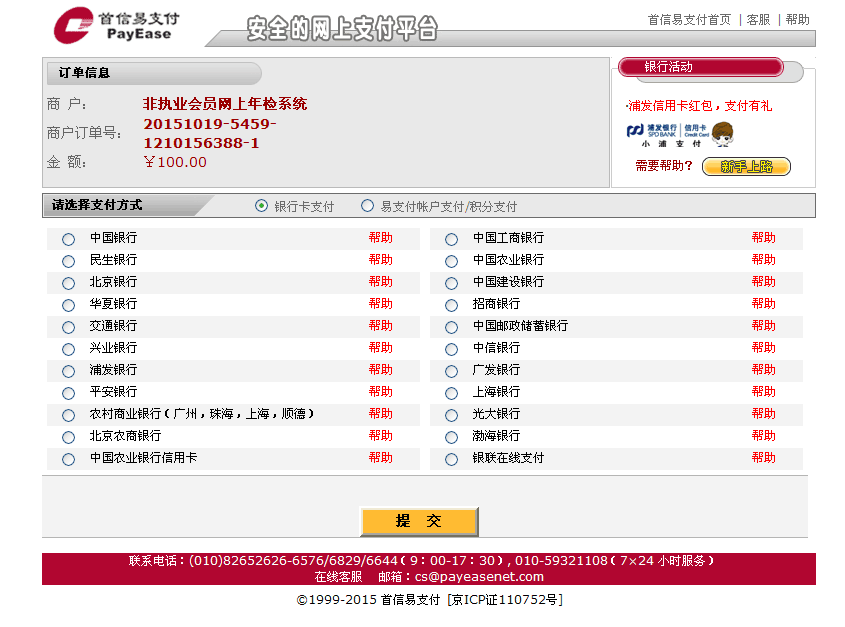Click the top-right 帮助 link

(797, 19)
